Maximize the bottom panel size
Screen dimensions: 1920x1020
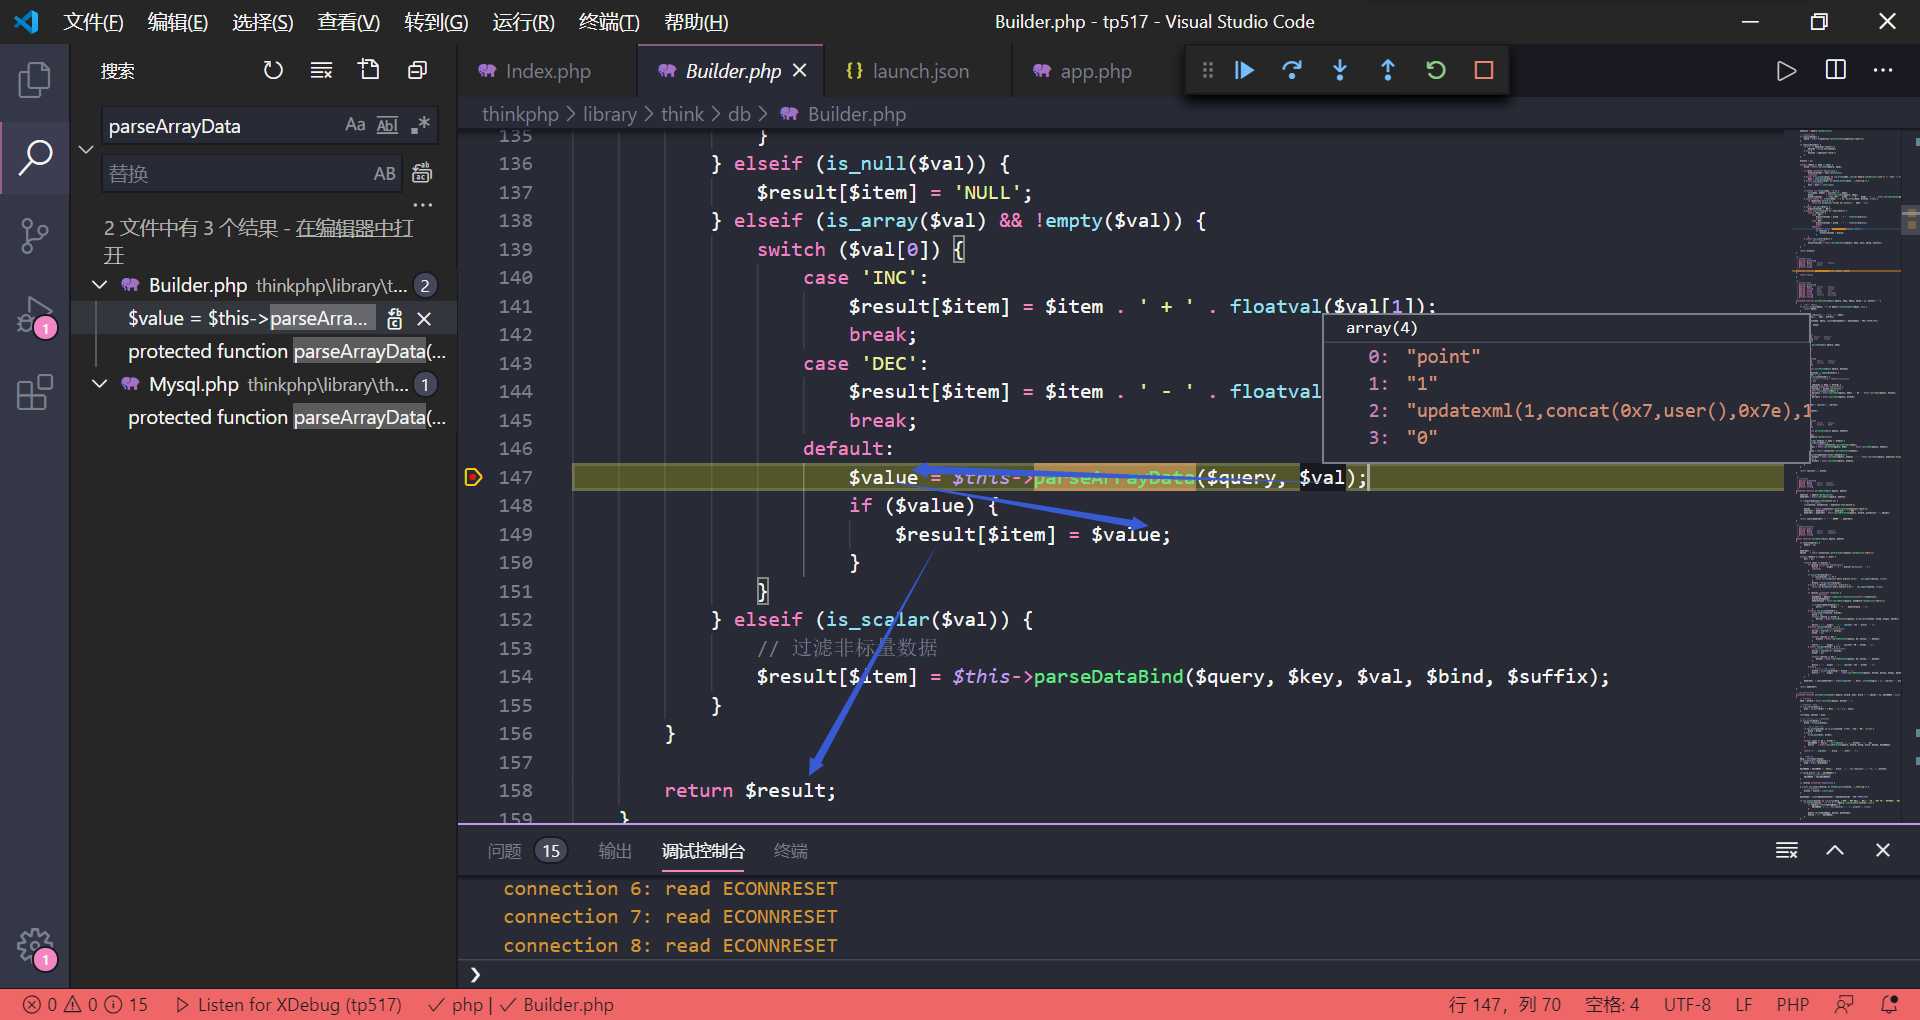point(1835,850)
